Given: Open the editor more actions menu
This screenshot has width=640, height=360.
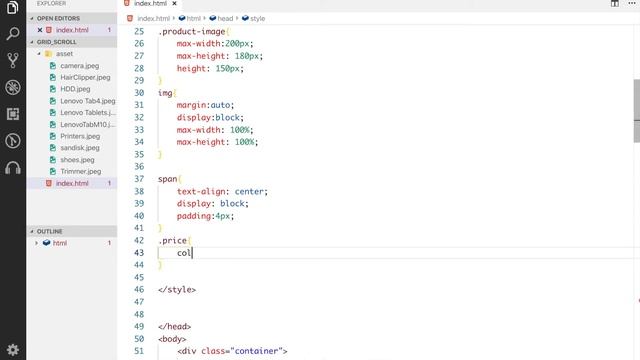Looking at the screenshot, I should click(632, 3).
